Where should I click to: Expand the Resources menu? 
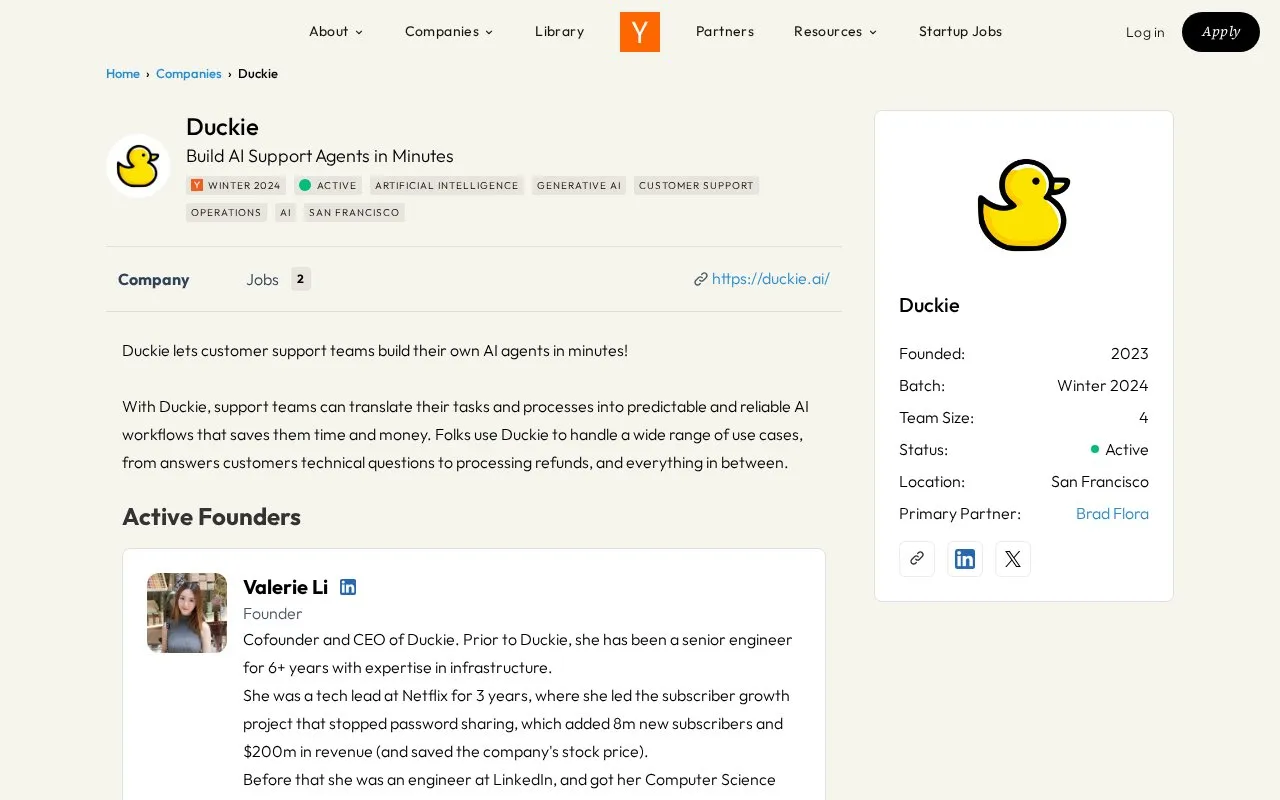(835, 31)
